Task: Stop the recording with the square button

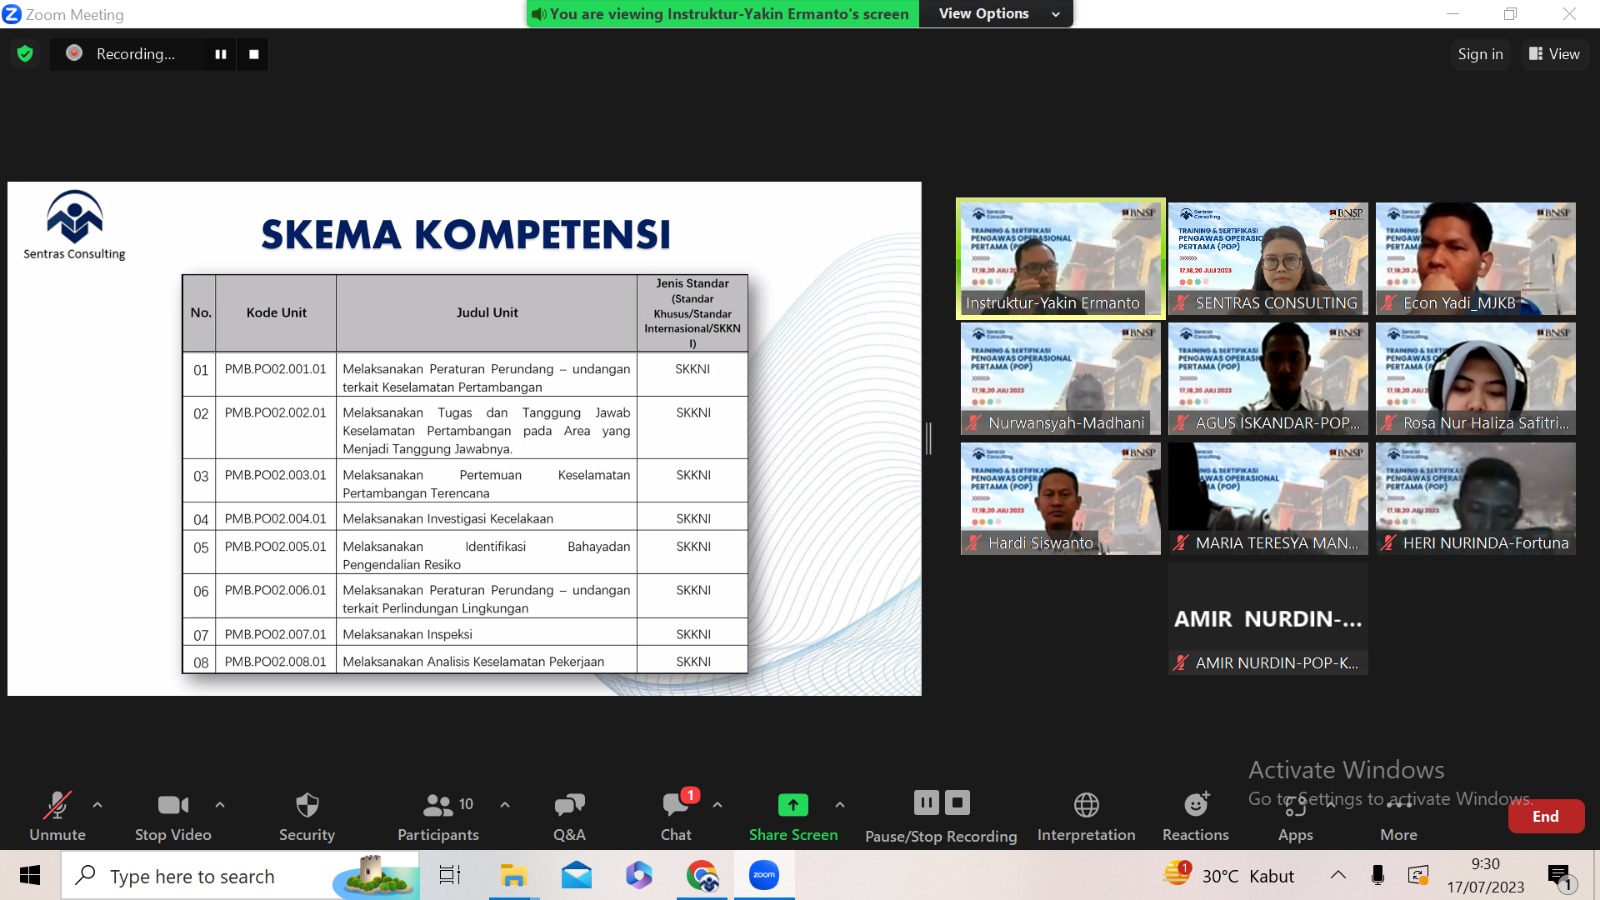Action: point(252,54)
